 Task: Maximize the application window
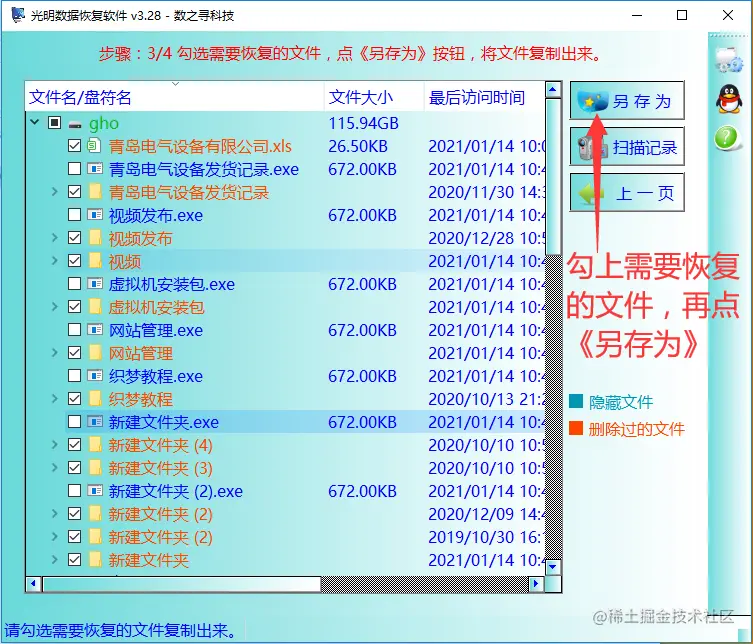coord(682,15)
